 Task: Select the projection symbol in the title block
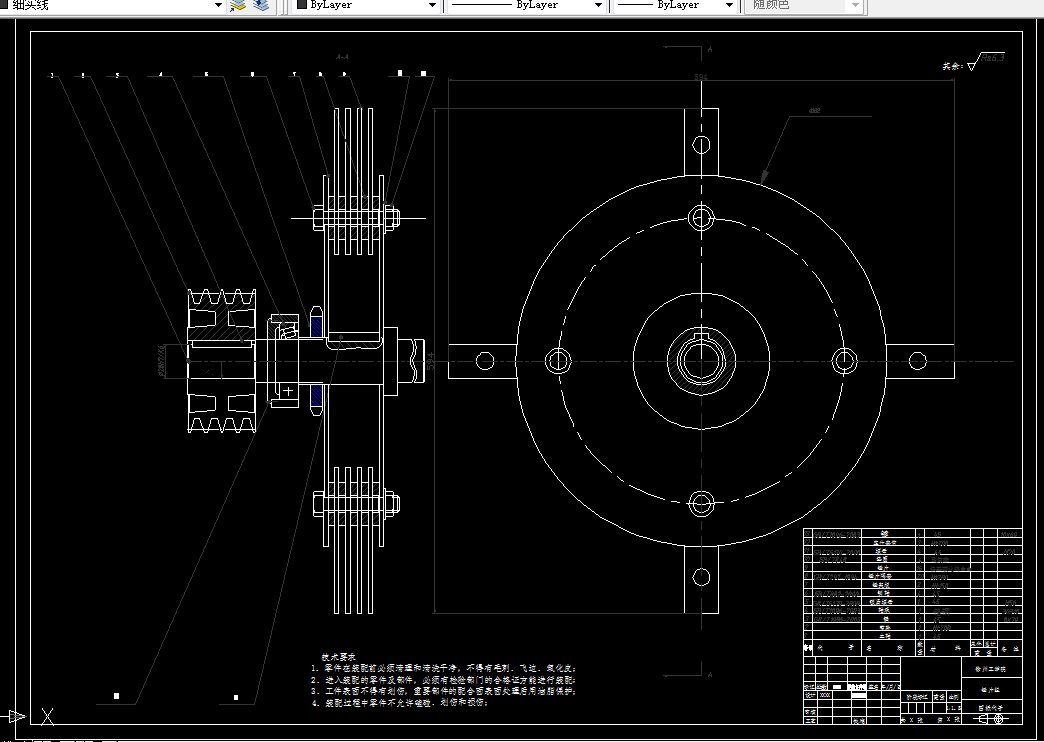[992, 719]
